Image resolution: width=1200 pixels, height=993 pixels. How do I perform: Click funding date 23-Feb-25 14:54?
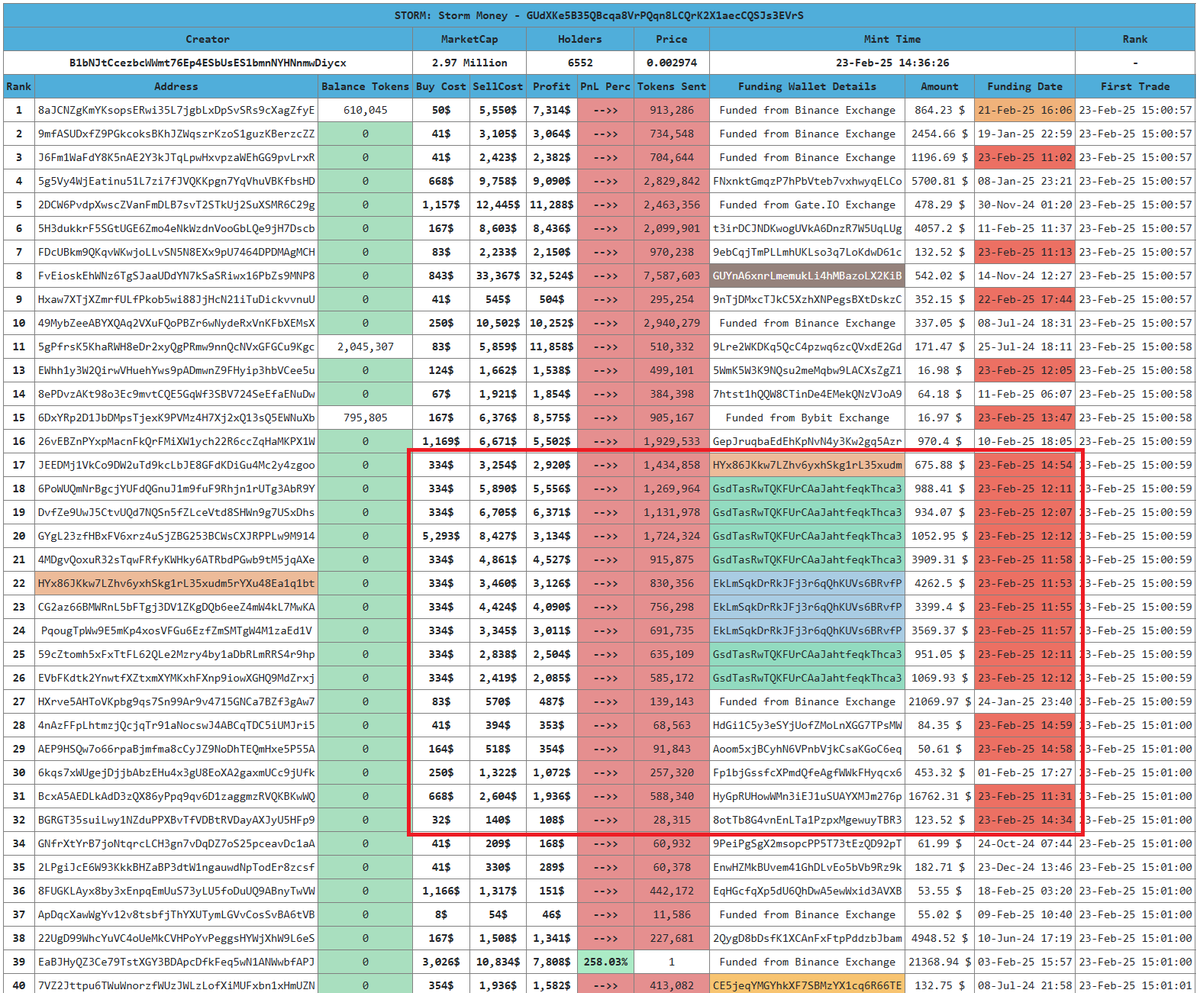coord(1024,465)
